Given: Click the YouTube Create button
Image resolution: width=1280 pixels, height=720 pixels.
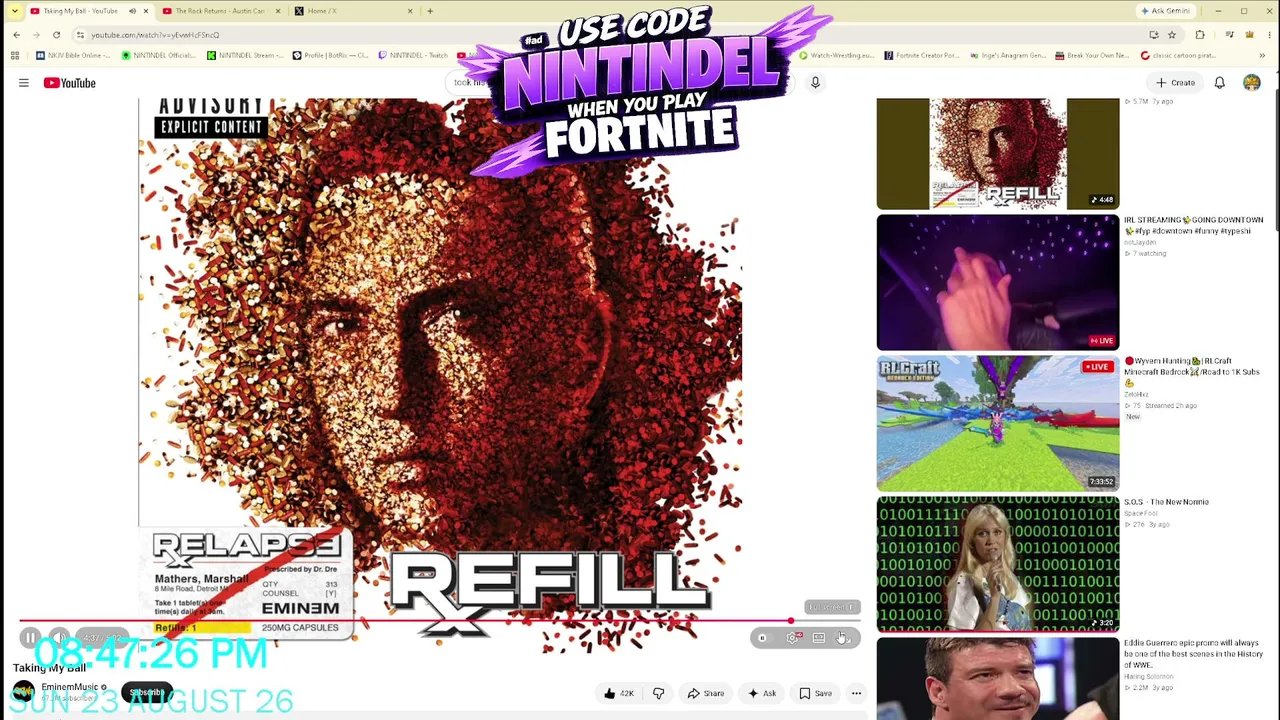Looking at the screenshot, I should (x=1175, y=83).
